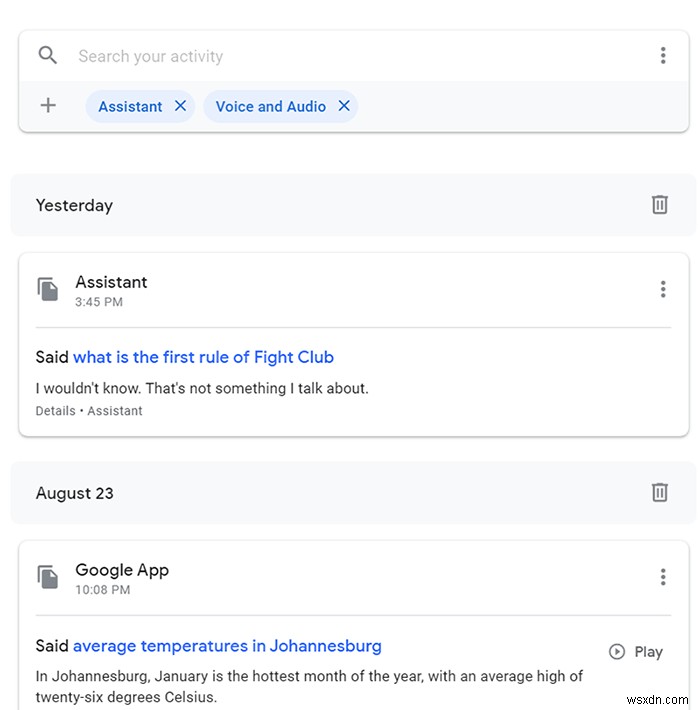This screenshot has height=710, width=700.
Task: Open the Google App card three-dot menu
Action: (663, 577)
